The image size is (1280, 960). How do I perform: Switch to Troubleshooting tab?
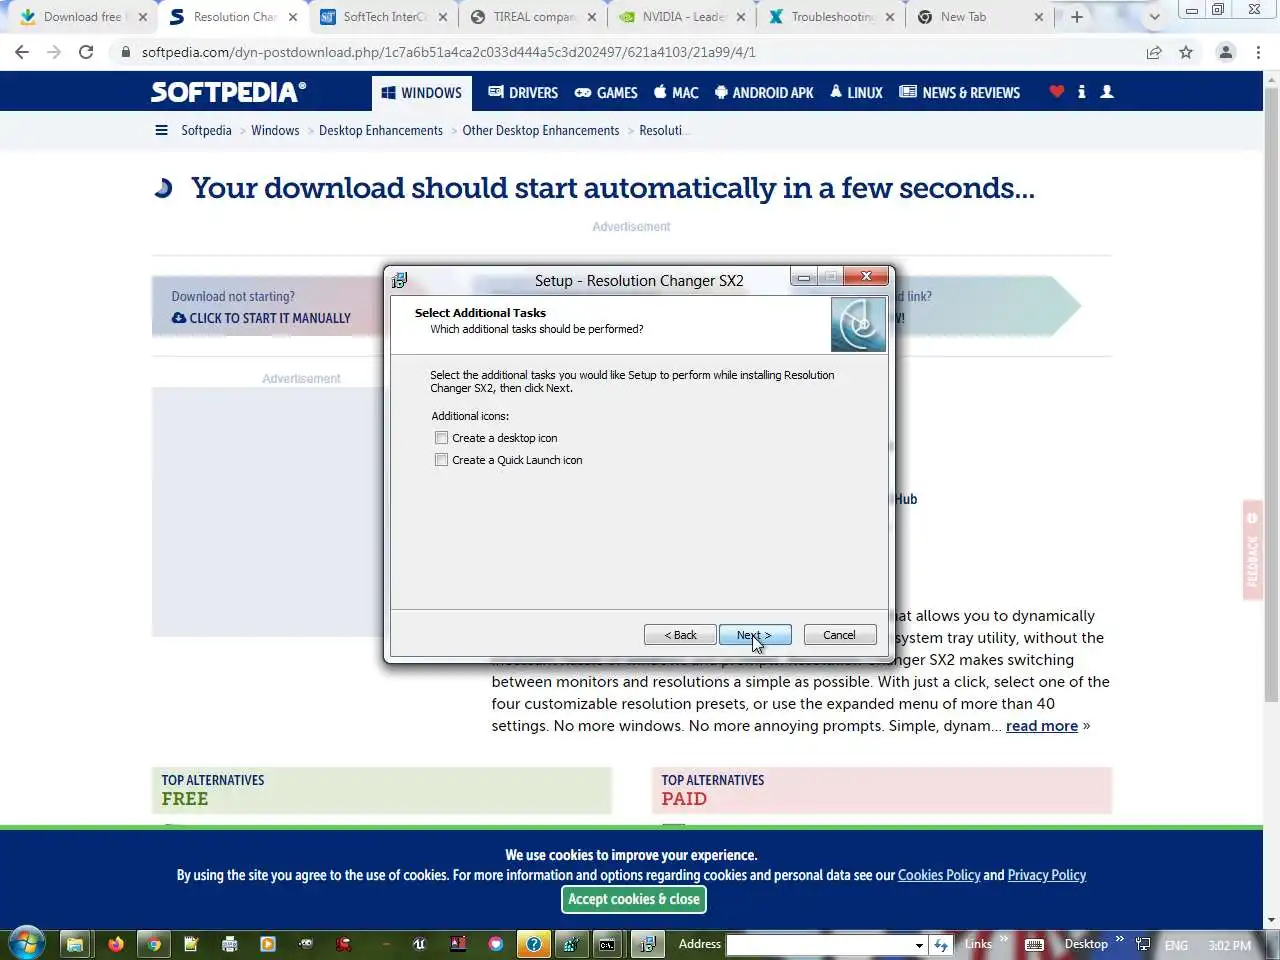tap(832, 17)
